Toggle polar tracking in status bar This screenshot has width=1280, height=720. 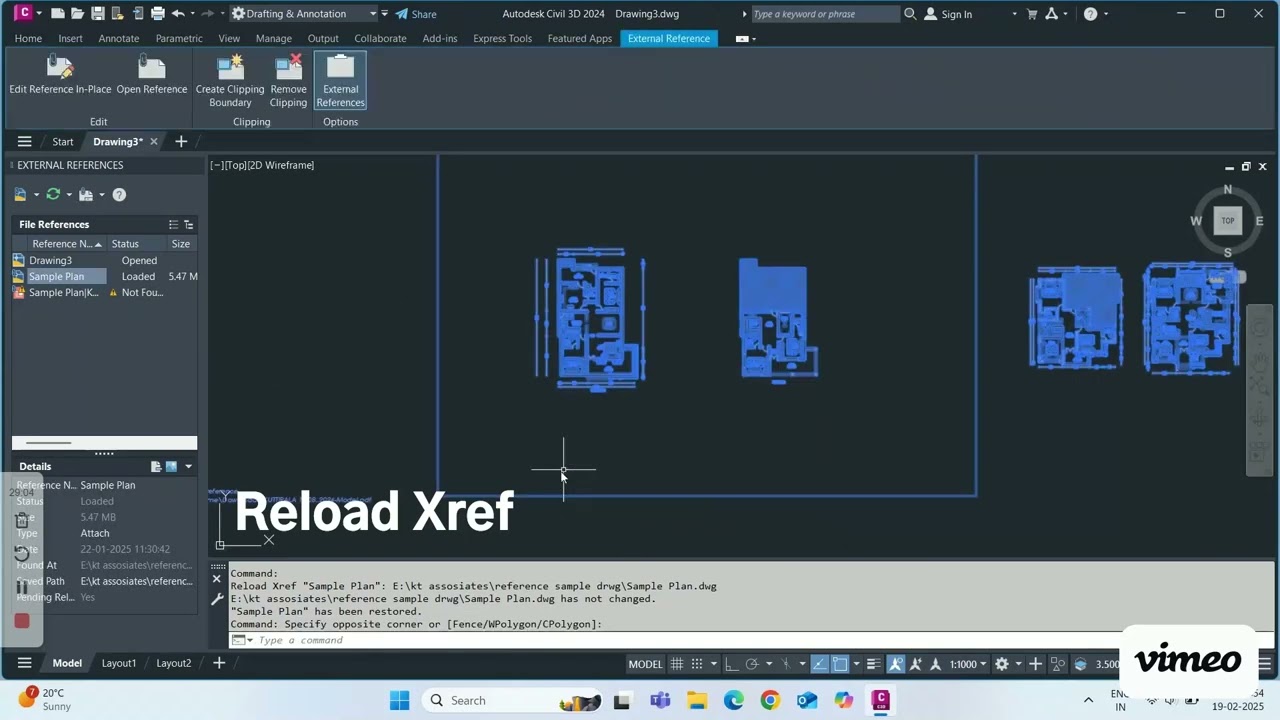click(x=752, y=664)
